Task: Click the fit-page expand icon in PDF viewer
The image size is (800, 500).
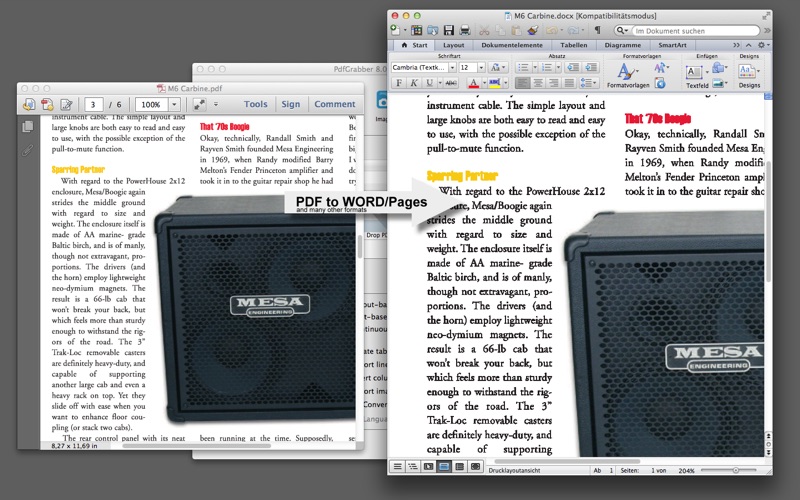Action: 199,105
